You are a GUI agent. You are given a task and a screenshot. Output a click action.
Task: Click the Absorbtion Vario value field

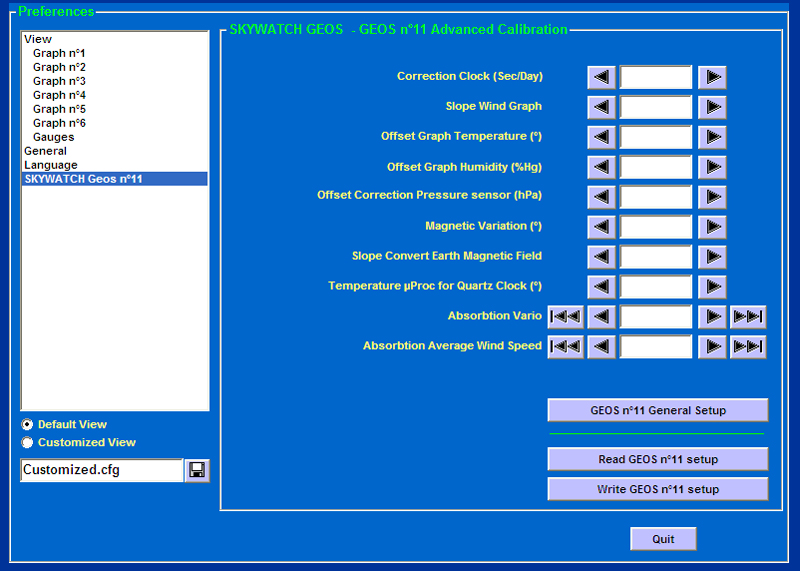(x=656, y=317)
